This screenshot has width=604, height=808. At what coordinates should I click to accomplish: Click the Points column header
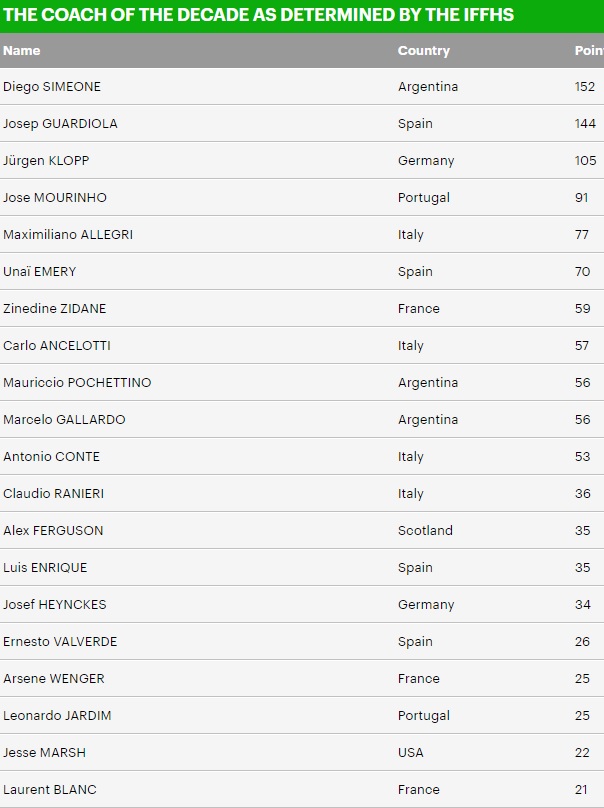589,50
